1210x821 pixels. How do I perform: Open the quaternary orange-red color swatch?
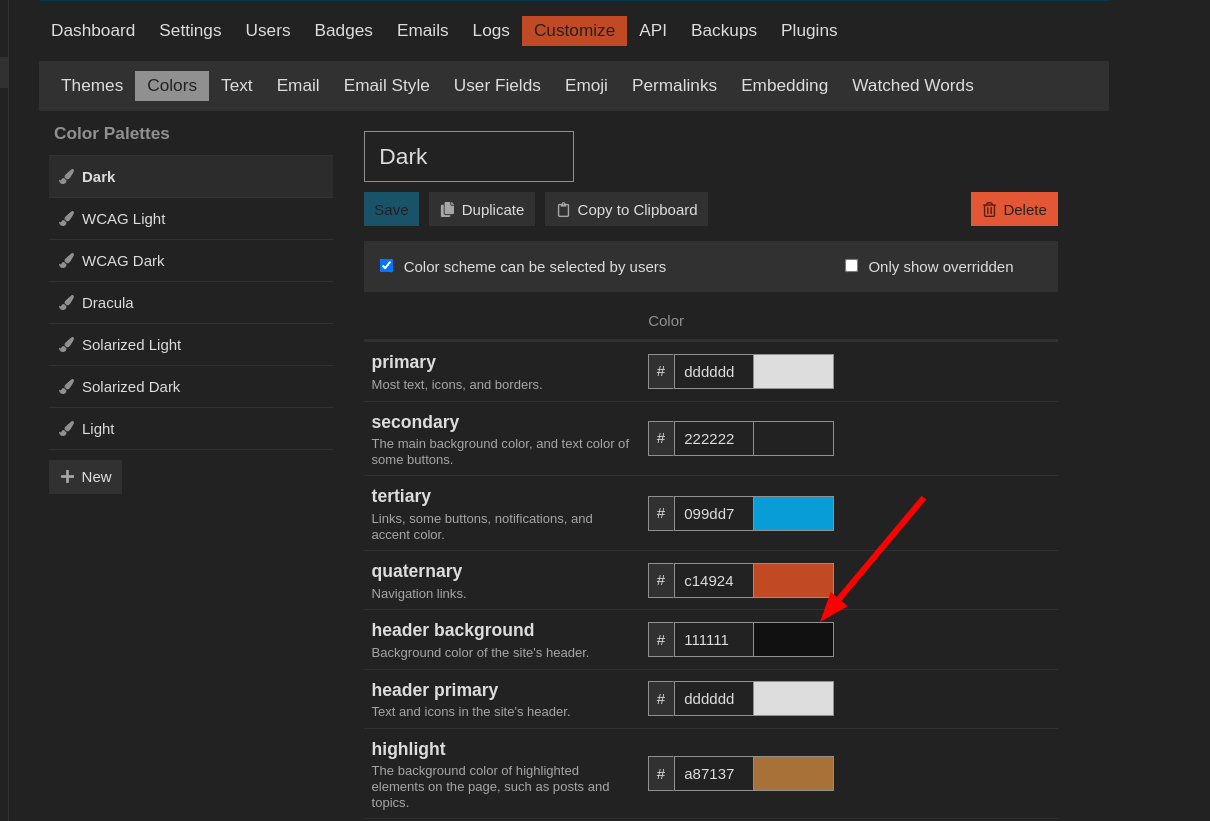[x=793, y=580]
